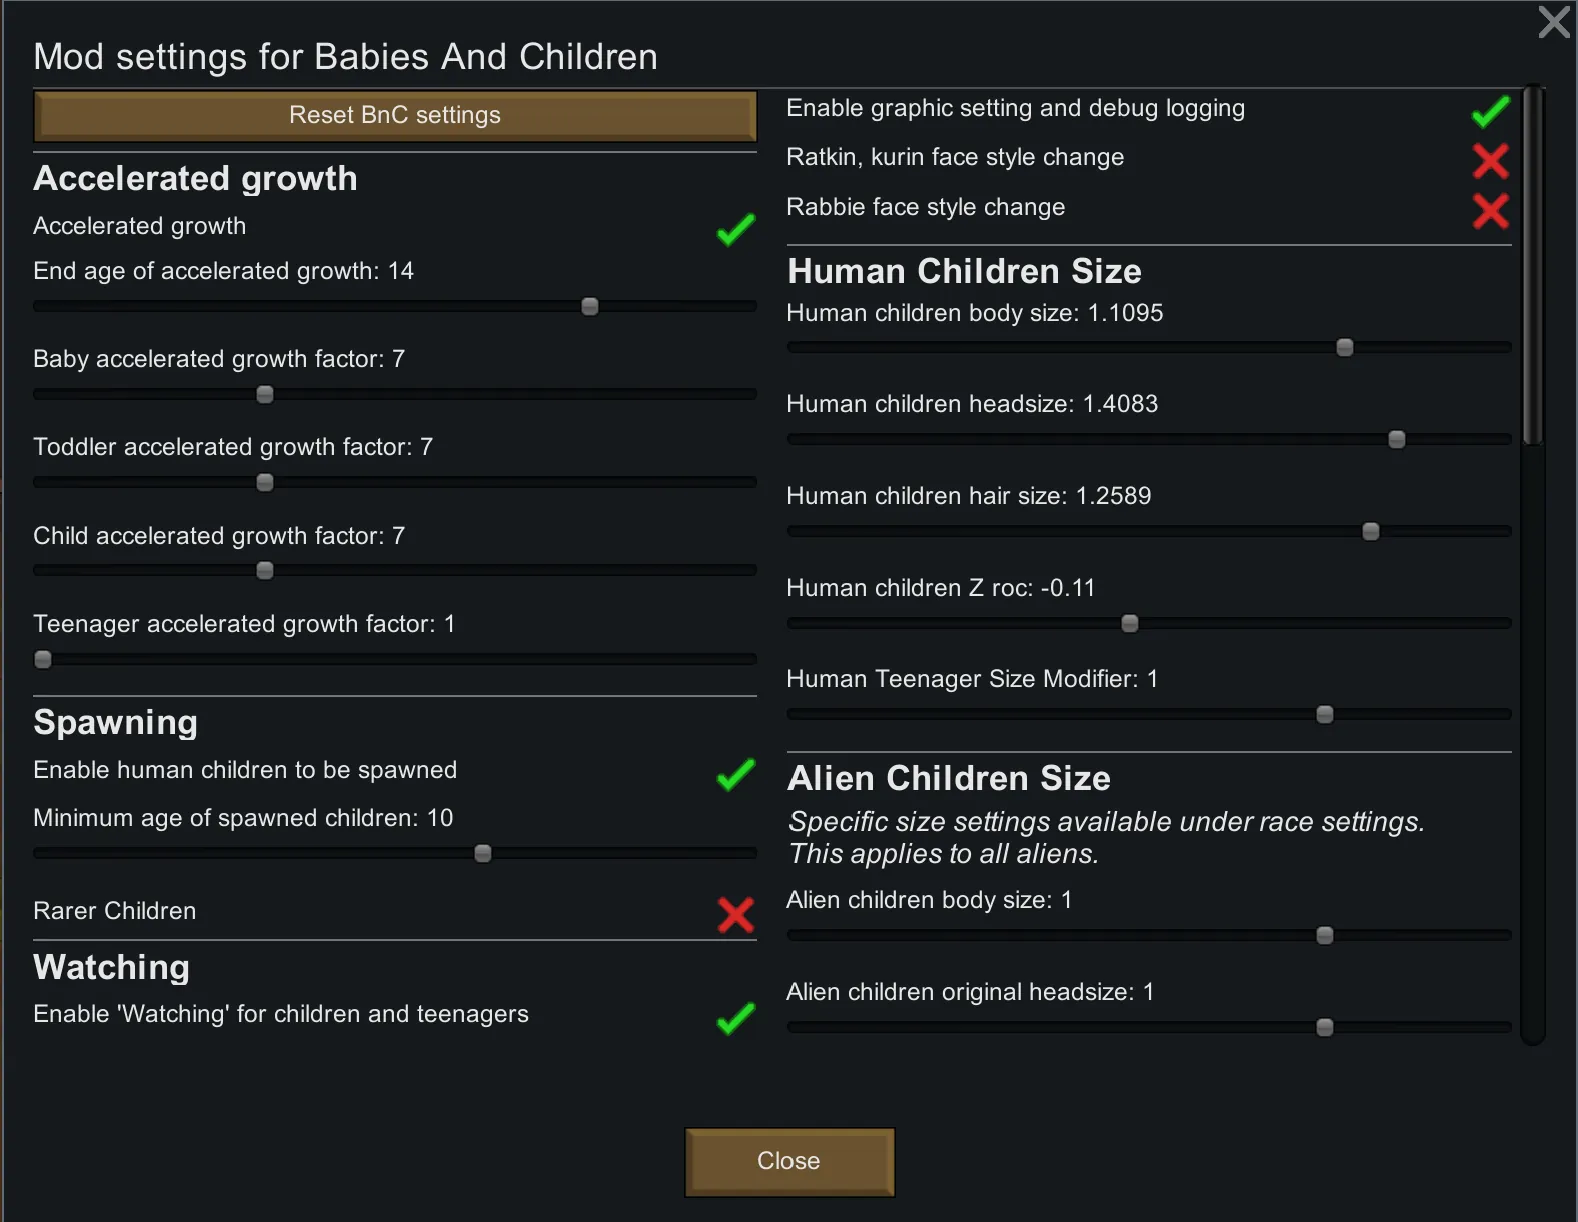Toggle Enable human children to be spawned
This screenshot has height=1222, width=1578.
click(735, 775)
